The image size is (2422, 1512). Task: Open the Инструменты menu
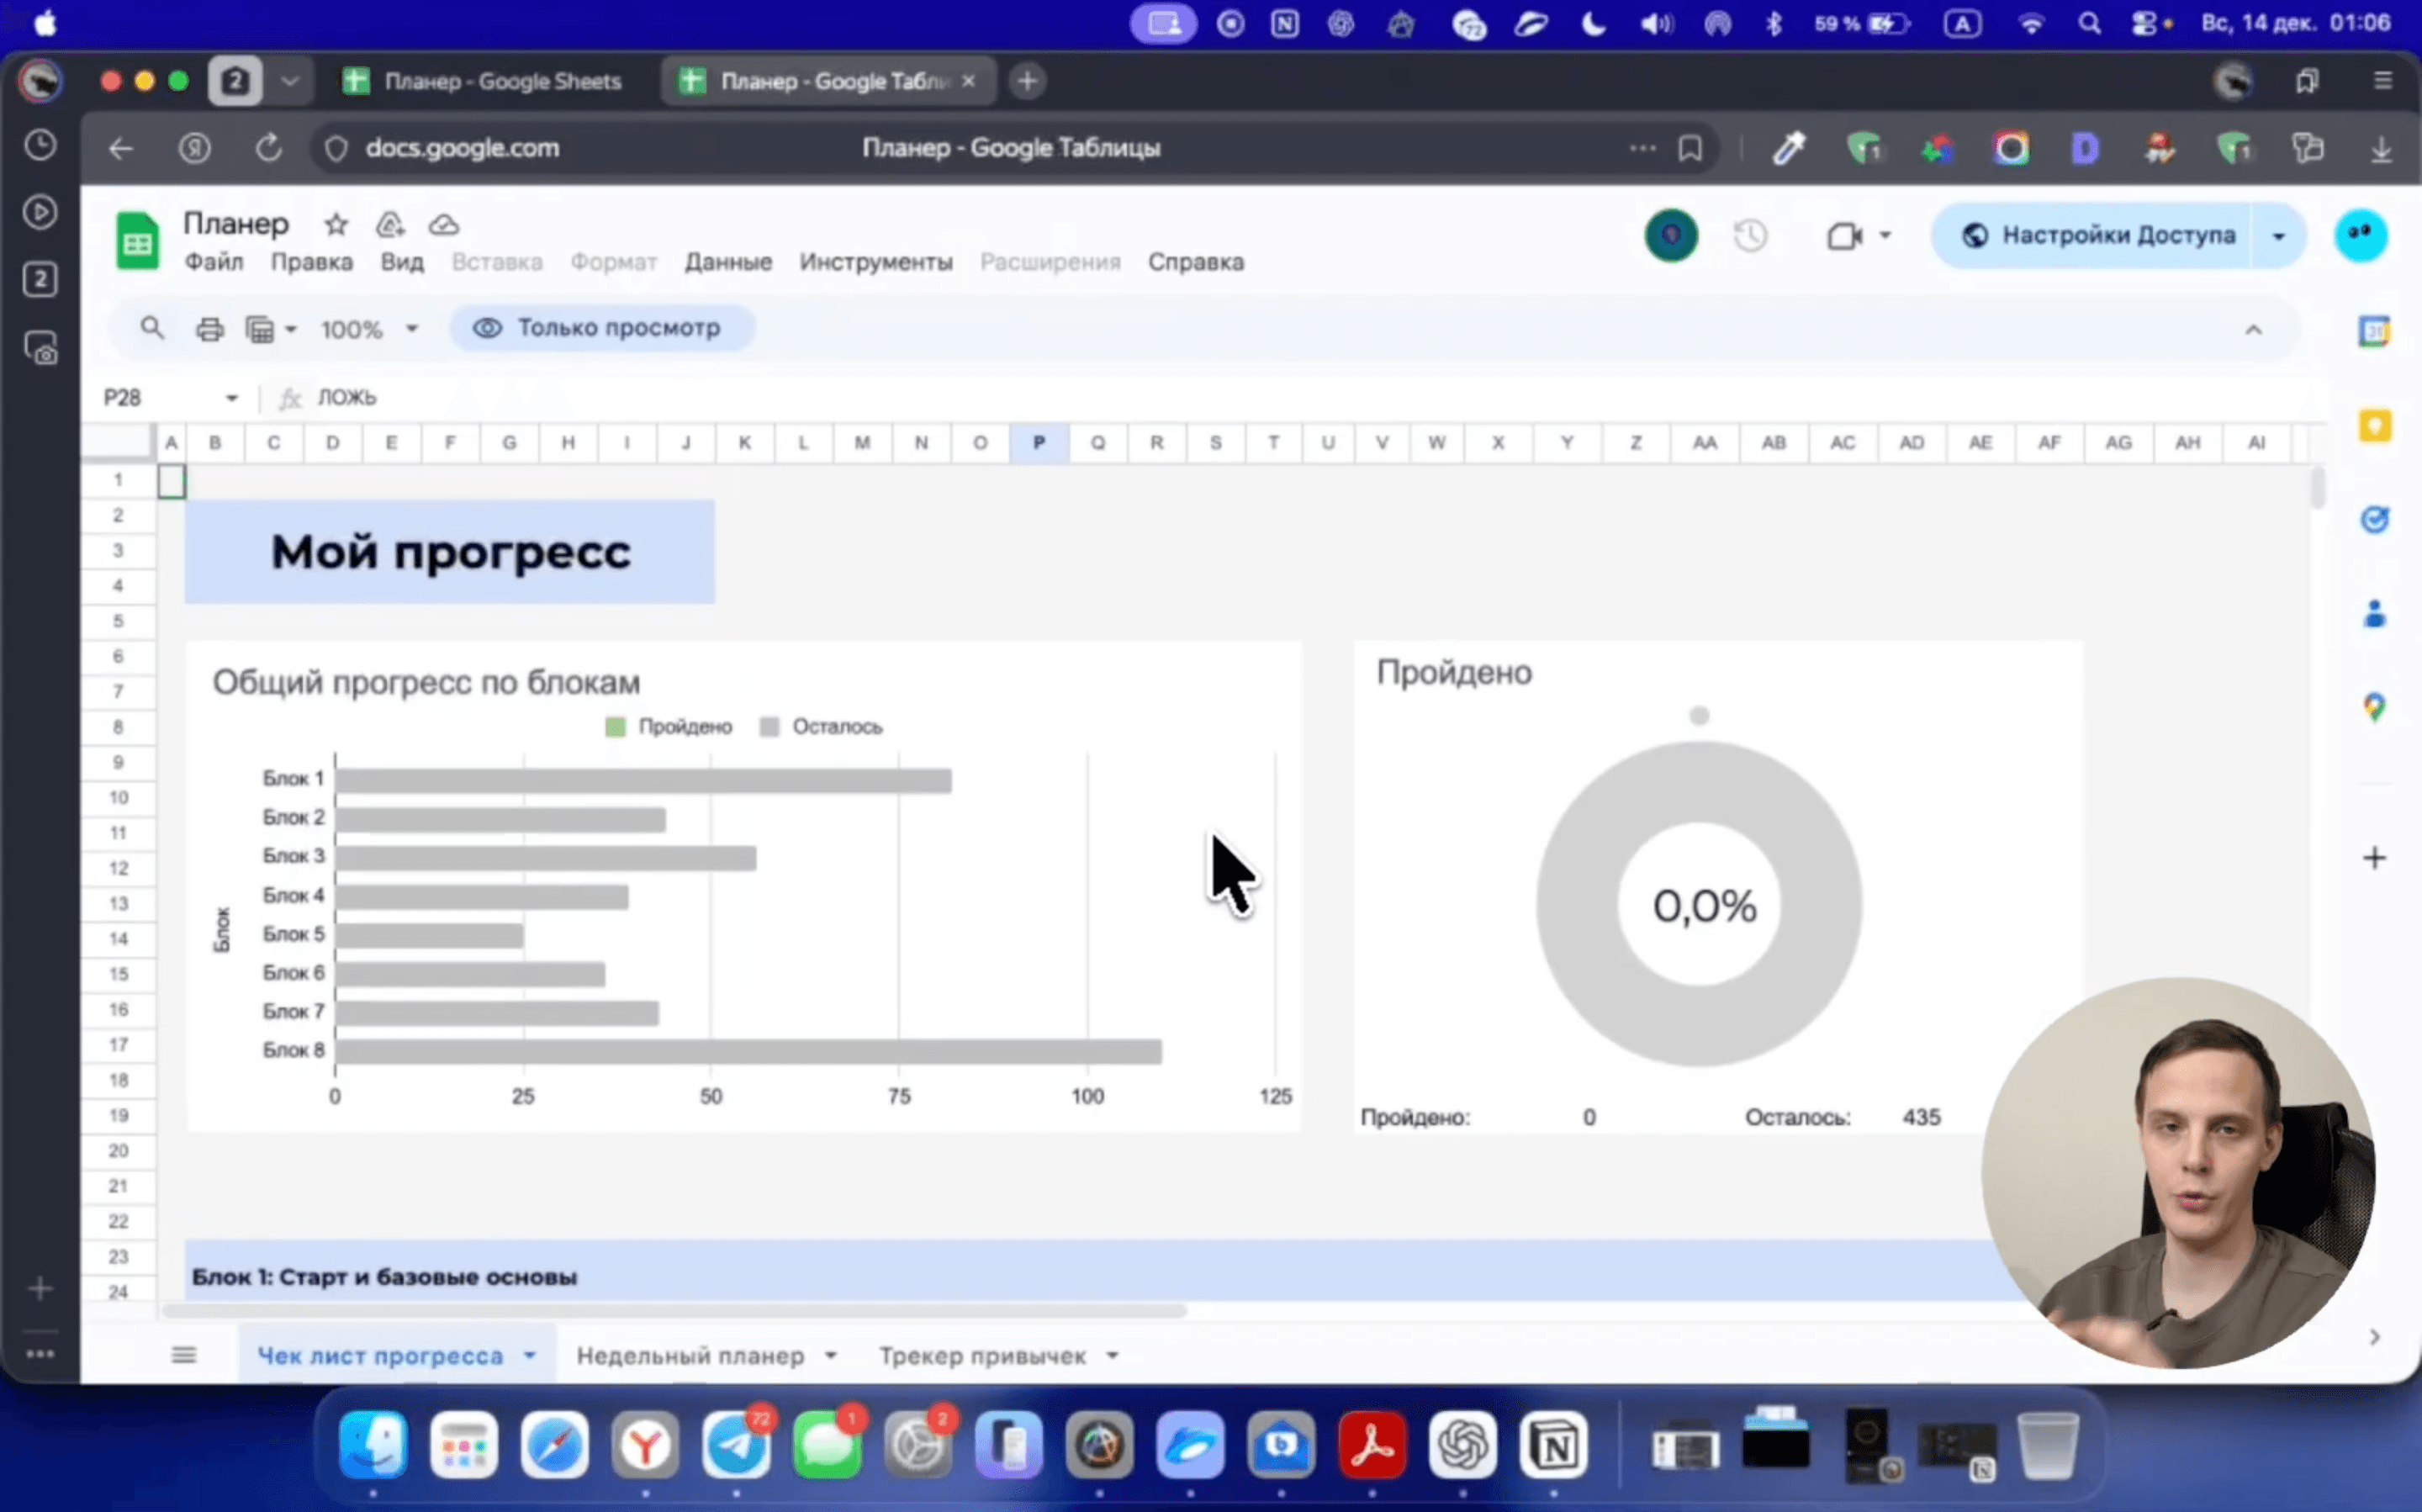(x=876, y=262)
